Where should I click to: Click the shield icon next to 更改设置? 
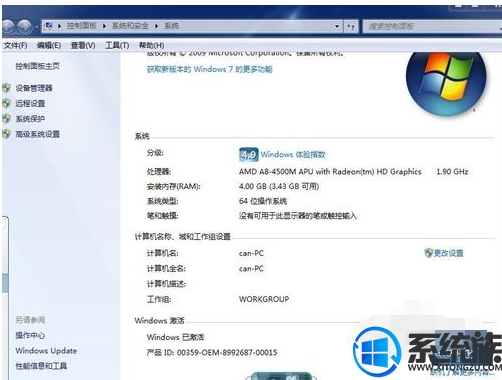[x=428, y=253]
